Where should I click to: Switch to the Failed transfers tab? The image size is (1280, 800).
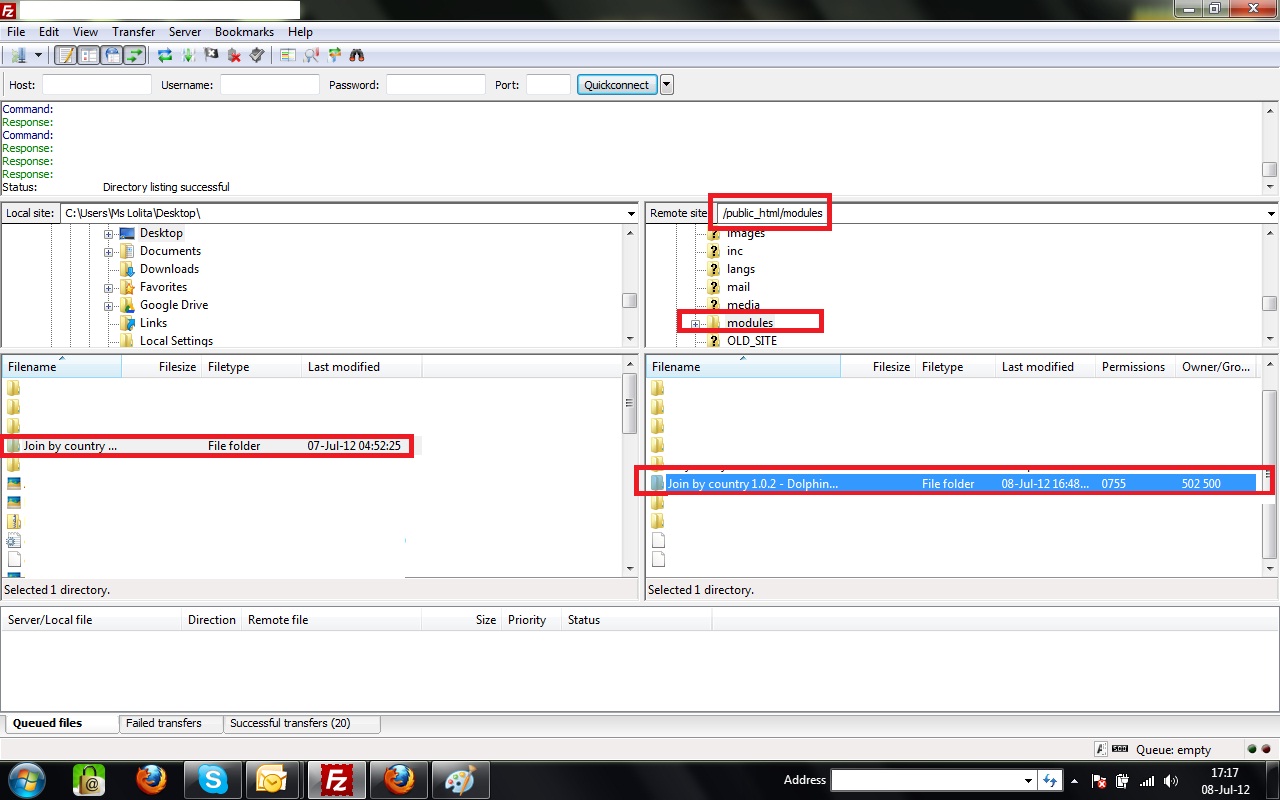(164, 723)
